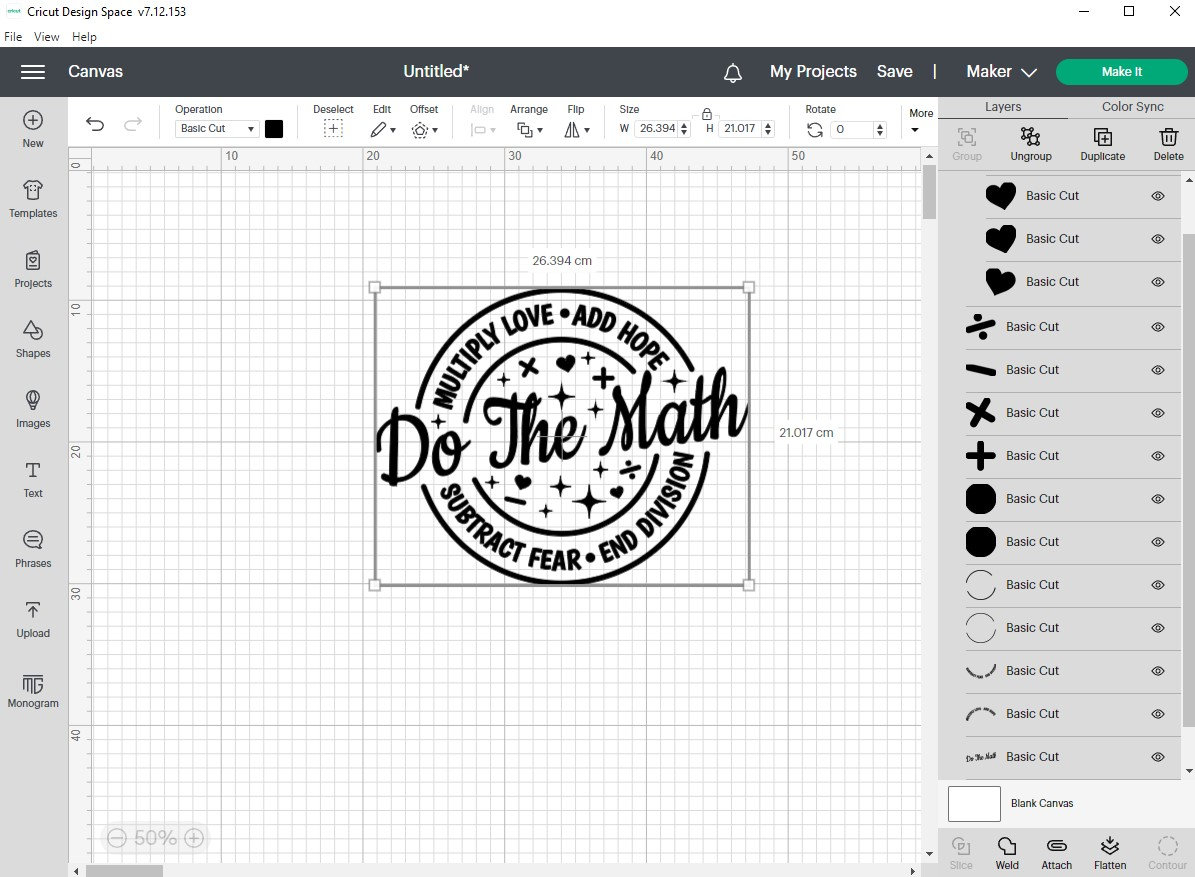The image size is (1195, 877).
Task: Hide the X shape Basic Cut layer
Action: [x=1158, y=413]
